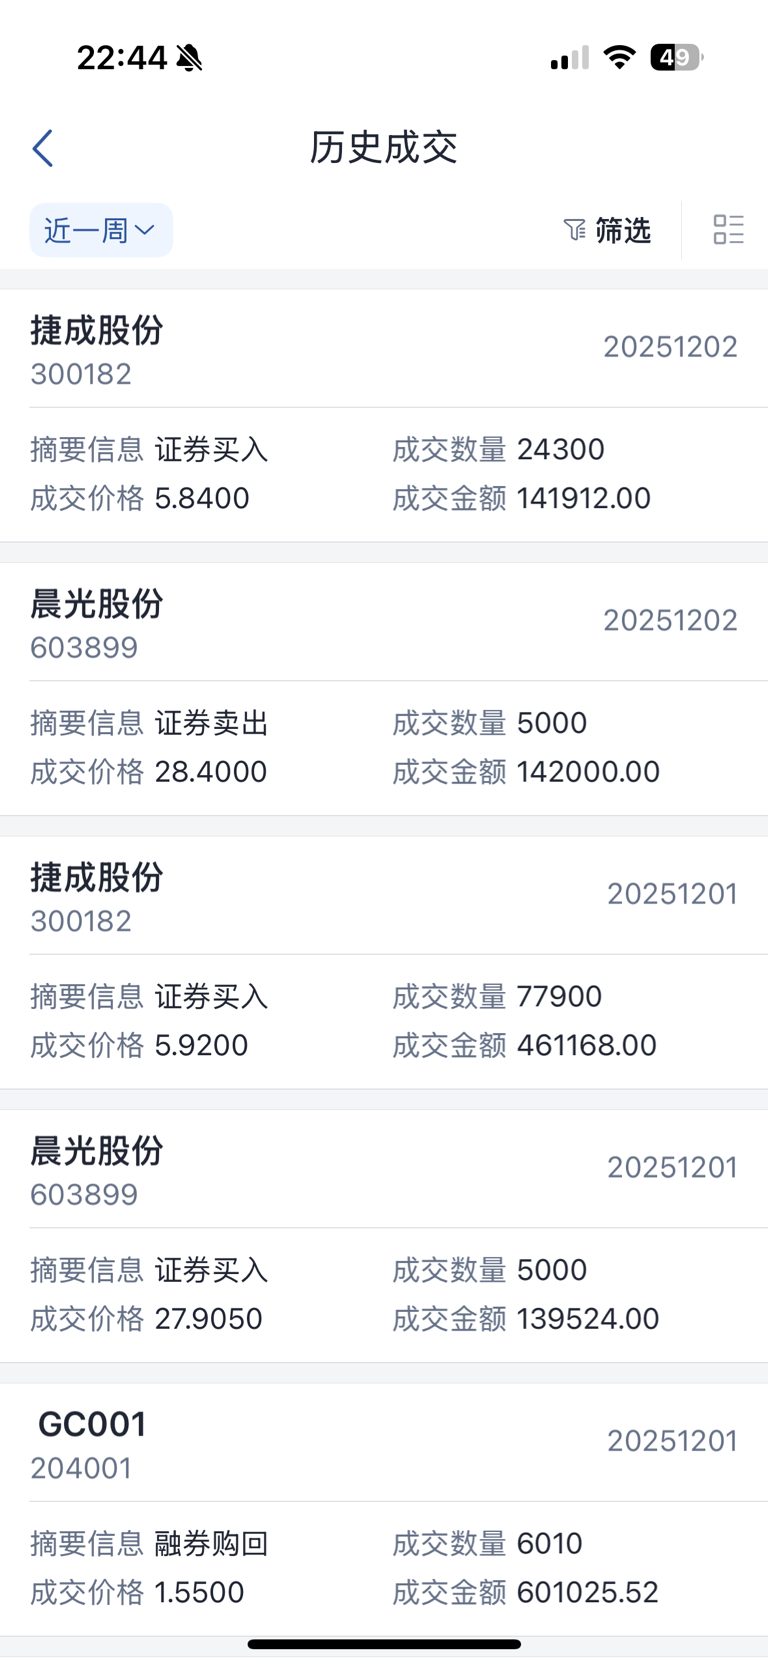769x1665 pixels.
Task: Tap the home indicator bar
Action: click(x=384, y=1644)
